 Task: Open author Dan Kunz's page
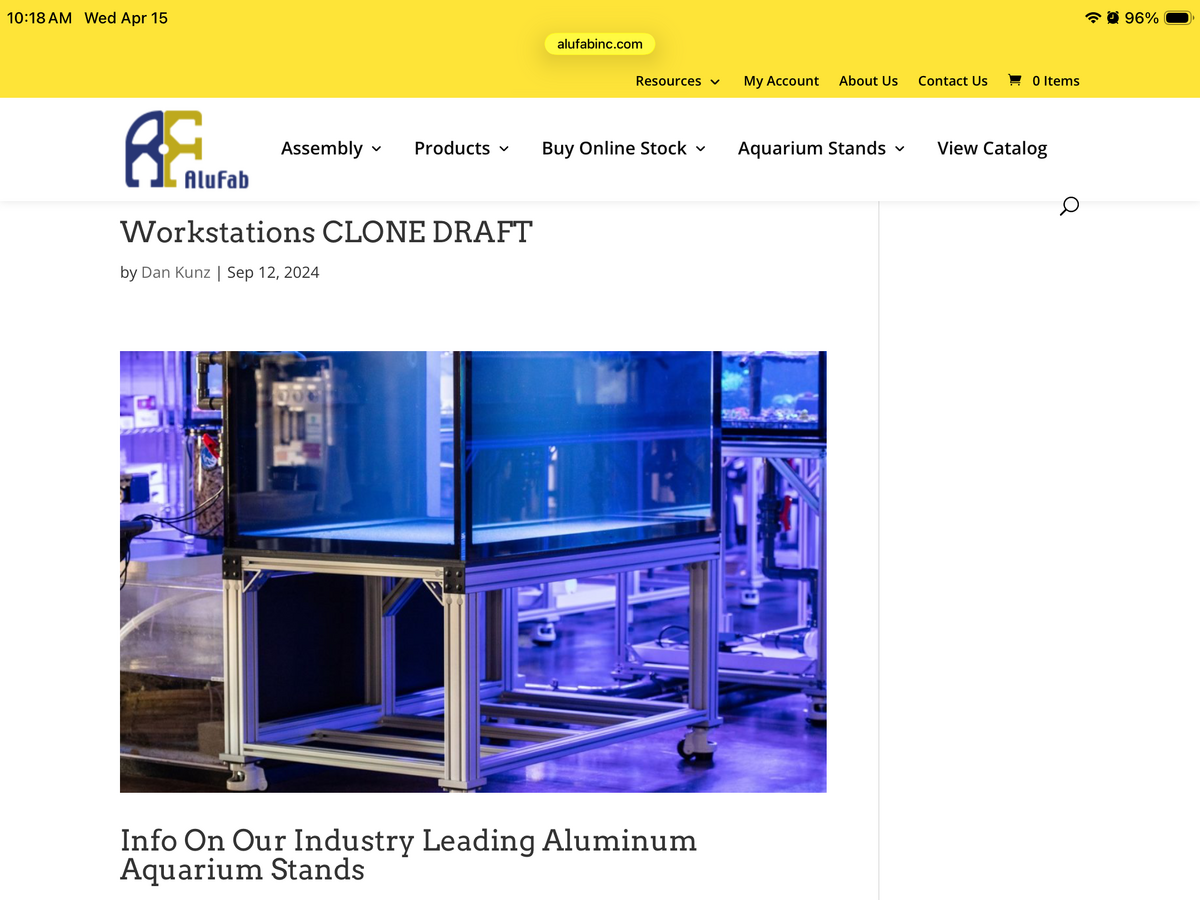176,272
